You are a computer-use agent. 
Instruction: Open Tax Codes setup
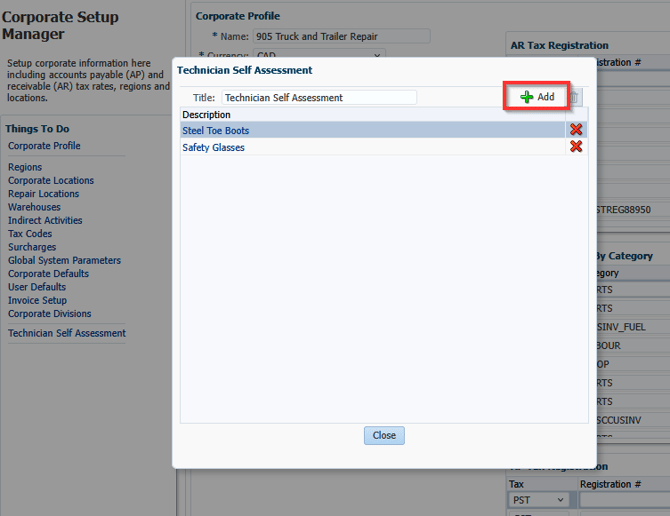(x=30, y=234)
